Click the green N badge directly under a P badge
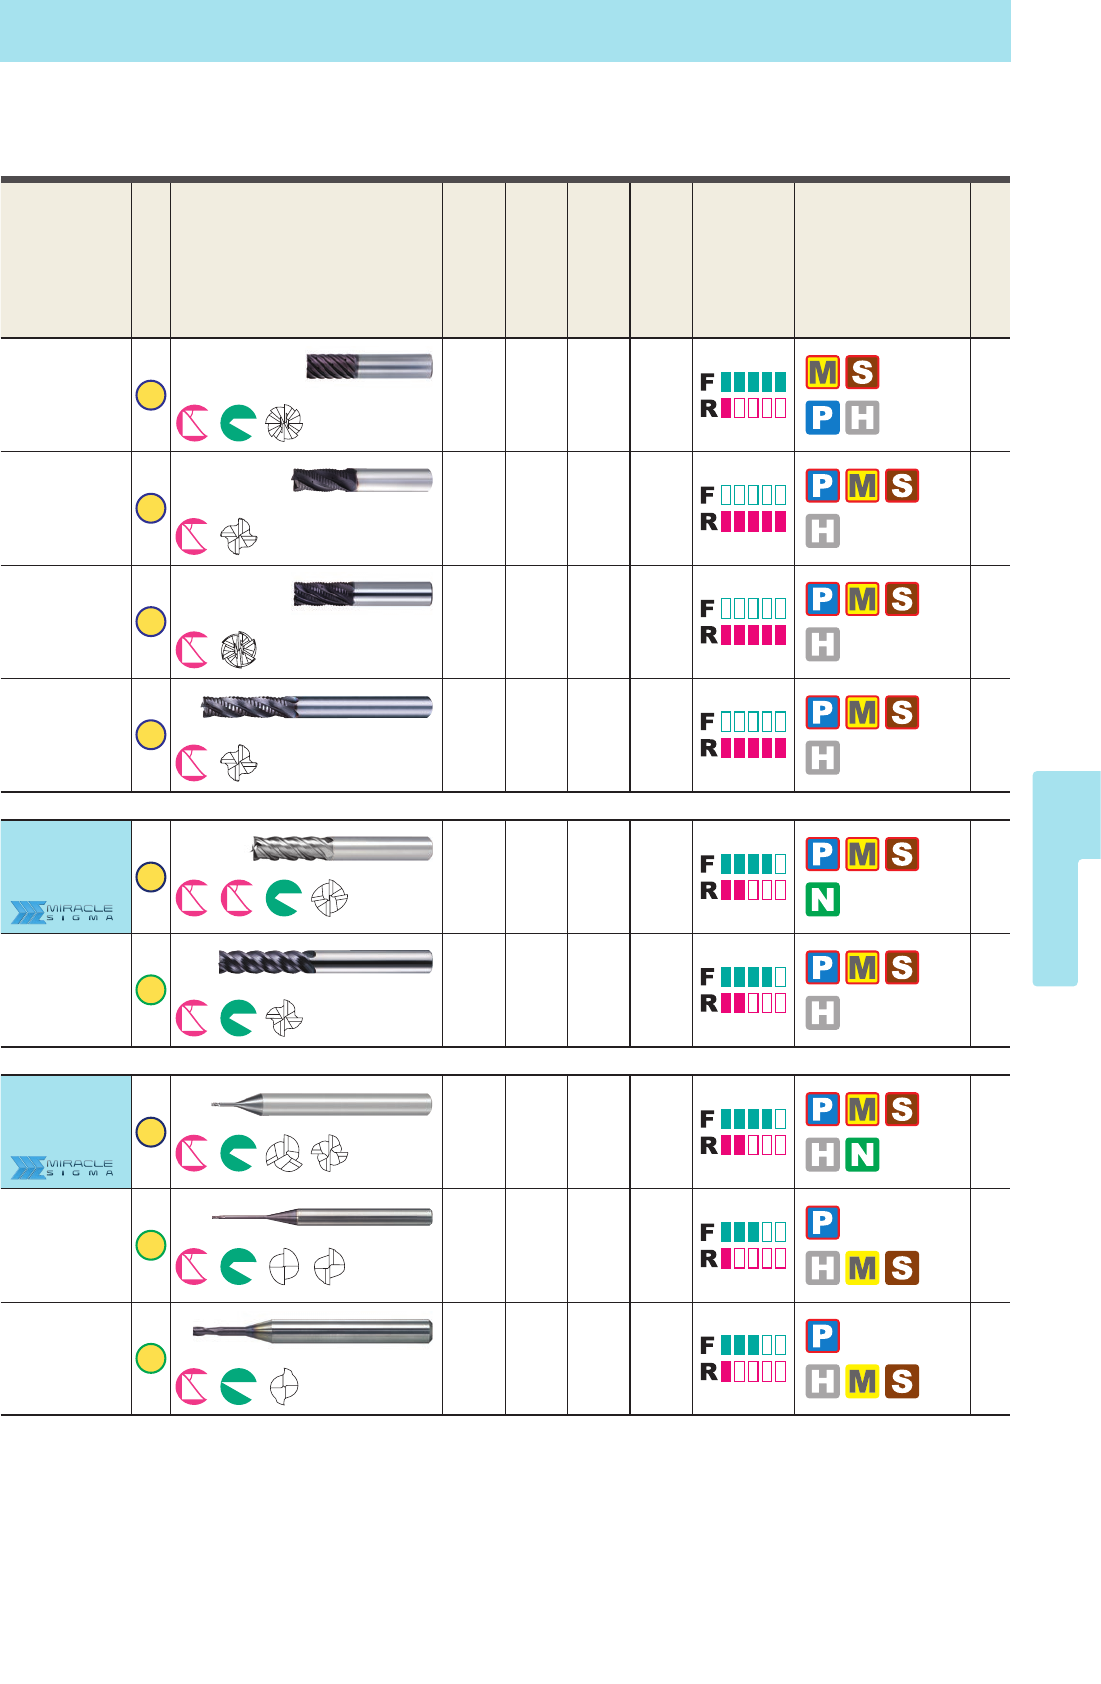1101x1684 pixels. 822,900
